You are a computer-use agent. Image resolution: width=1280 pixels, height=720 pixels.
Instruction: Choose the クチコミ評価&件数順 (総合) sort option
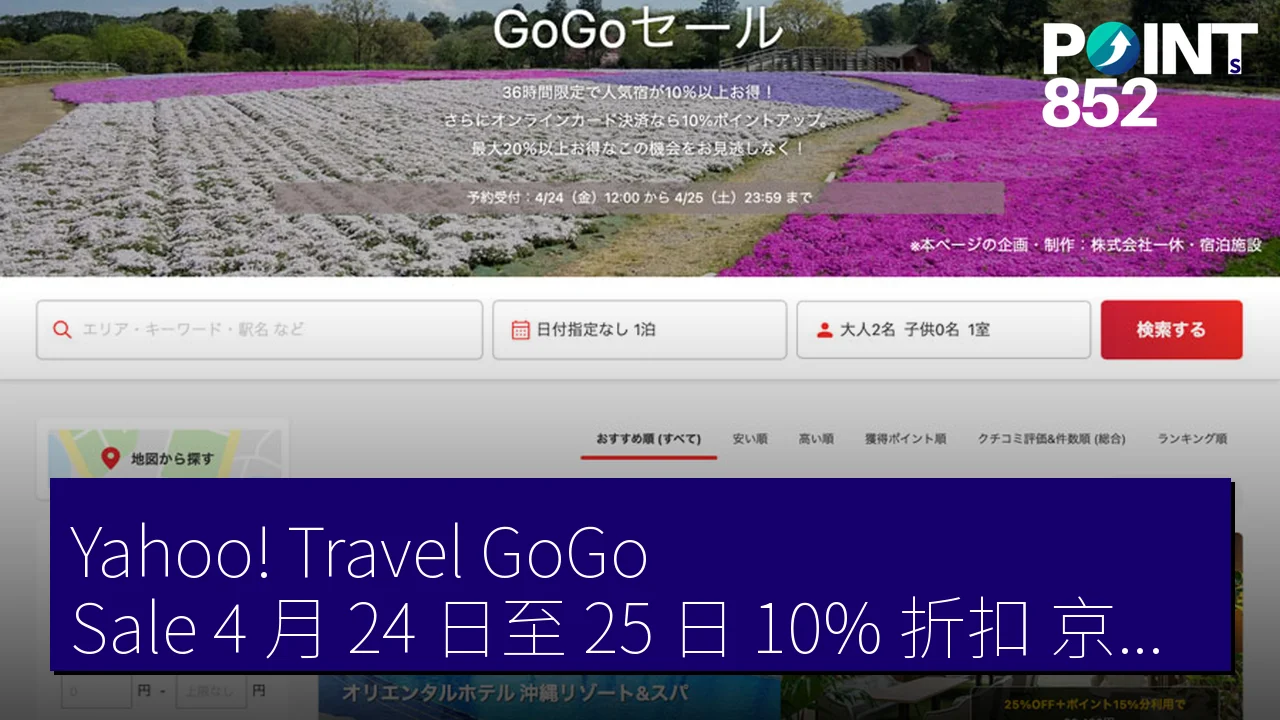click(x=1051, y=439)
